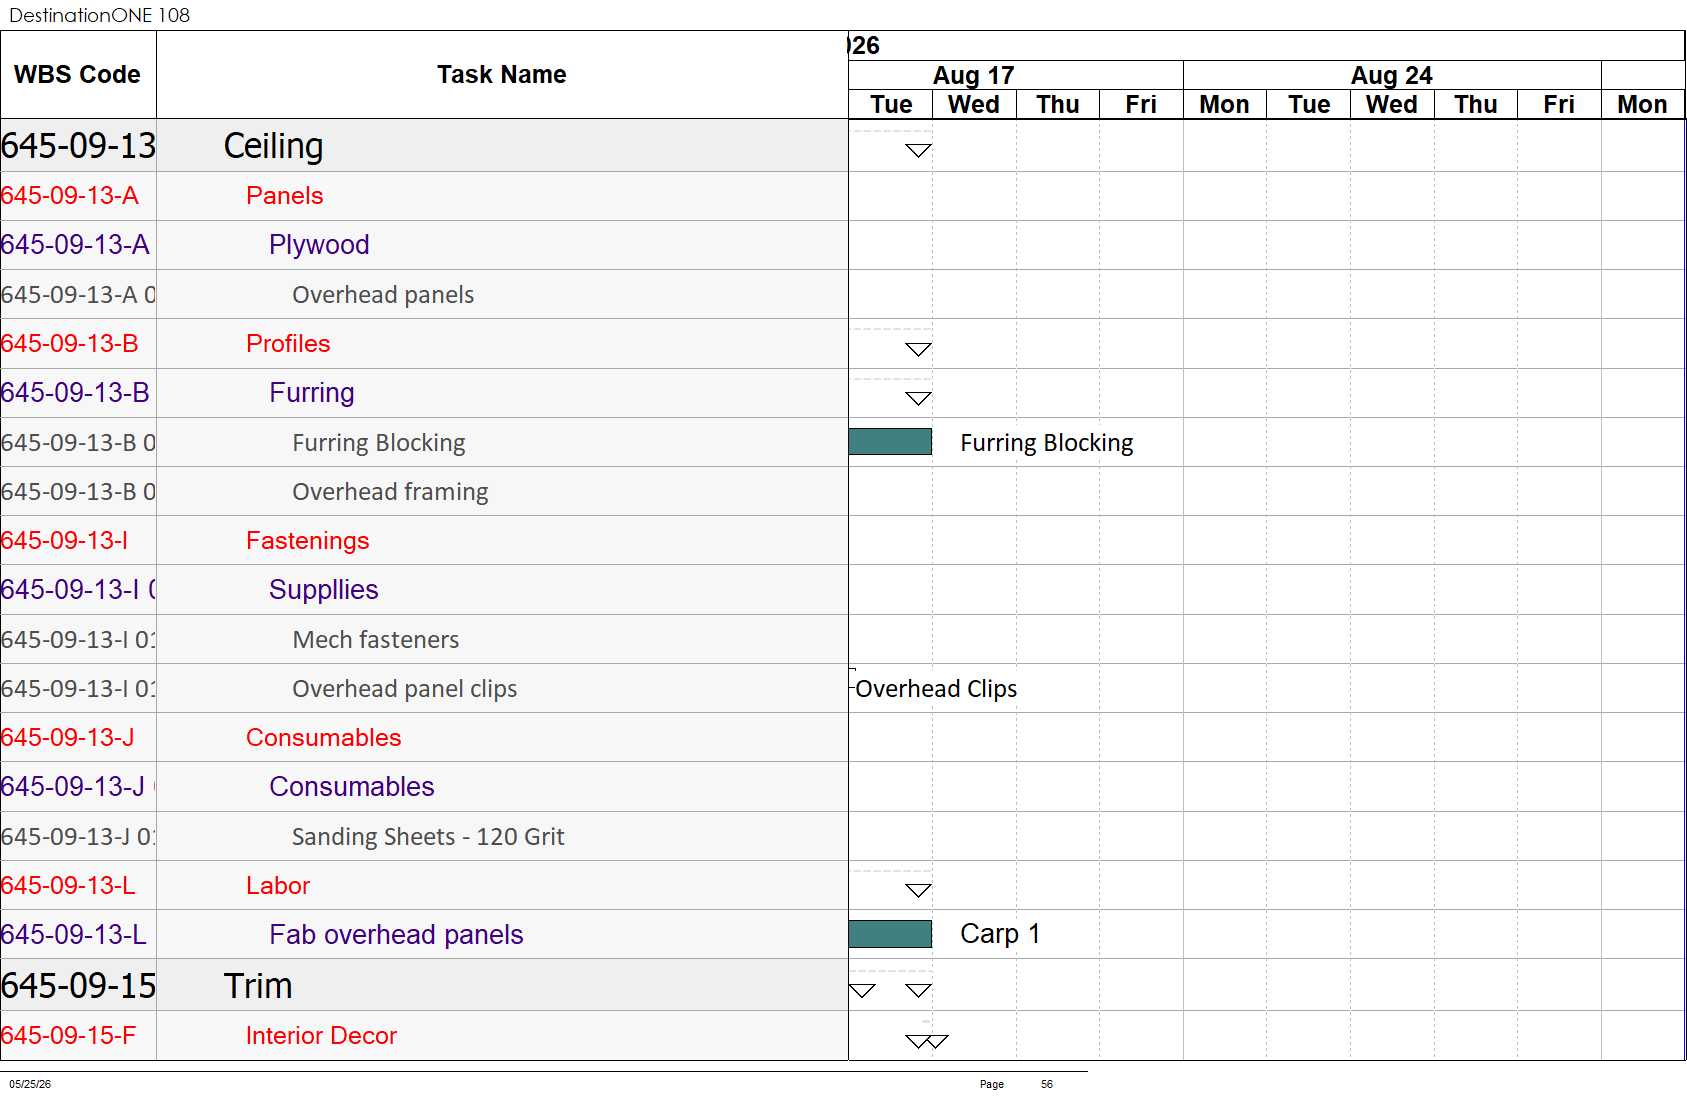Select the Fab overhead panels task
This screenshot has width=1687, height=1097.
396,935
